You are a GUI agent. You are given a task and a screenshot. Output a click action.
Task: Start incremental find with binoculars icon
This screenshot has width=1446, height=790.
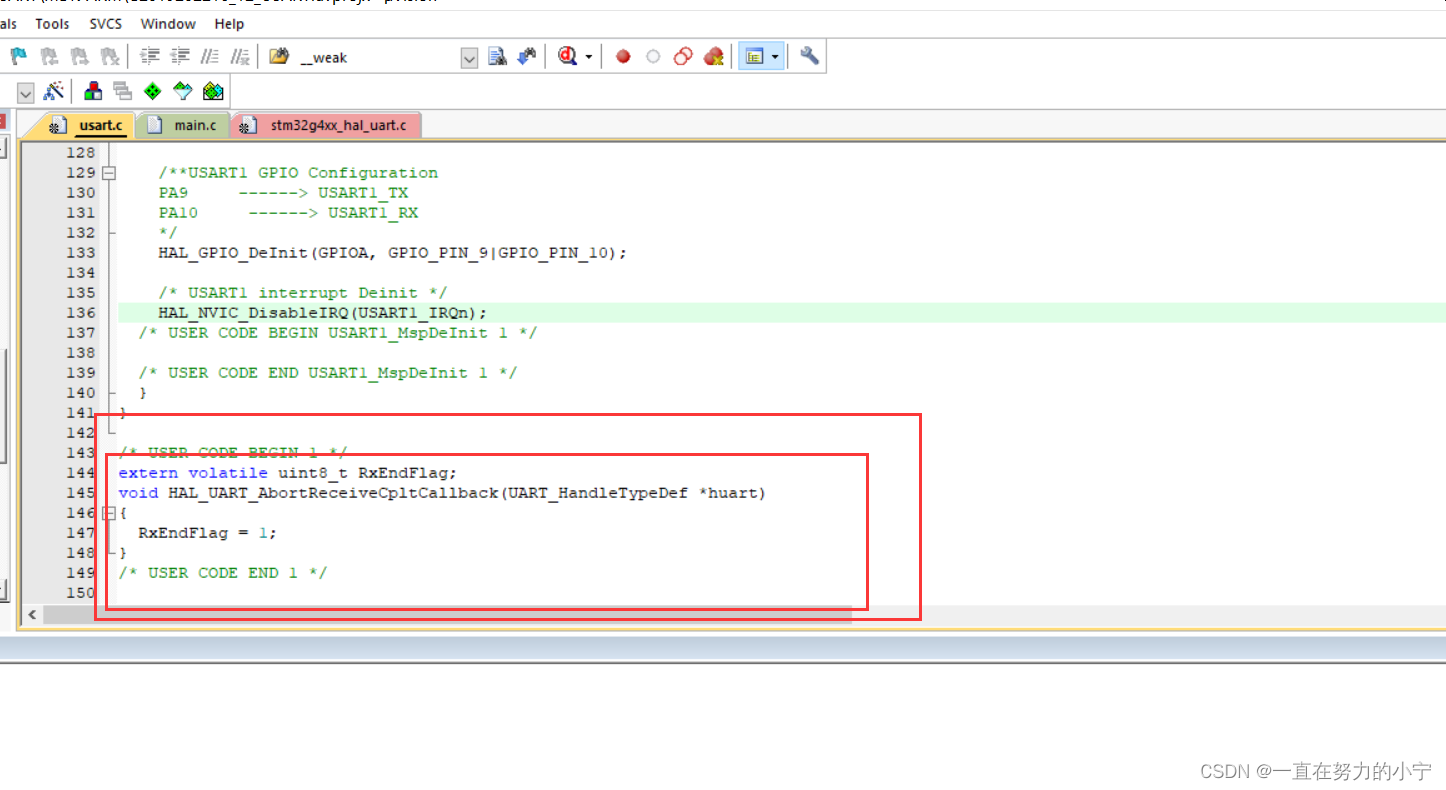[x=527, y=57]
